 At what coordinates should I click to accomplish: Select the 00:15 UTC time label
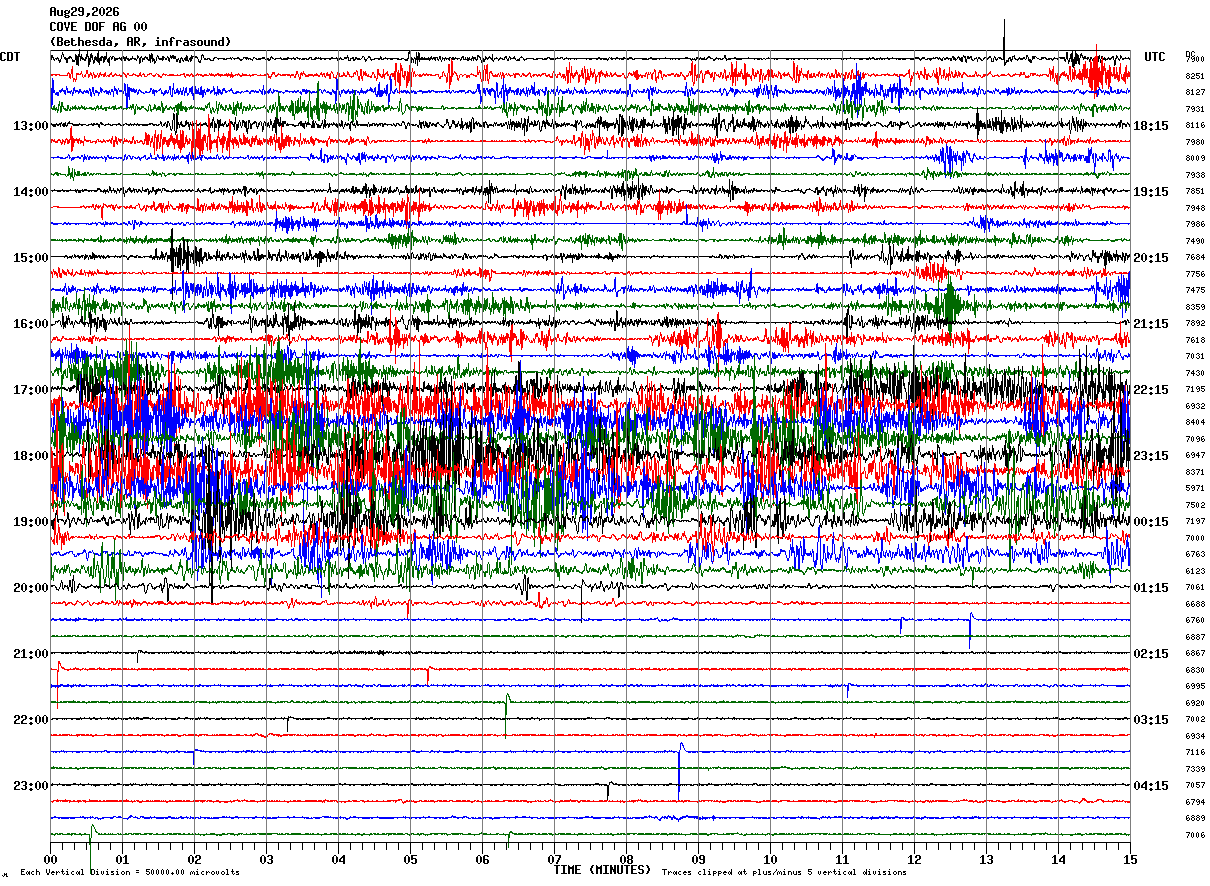[1152, 522]
